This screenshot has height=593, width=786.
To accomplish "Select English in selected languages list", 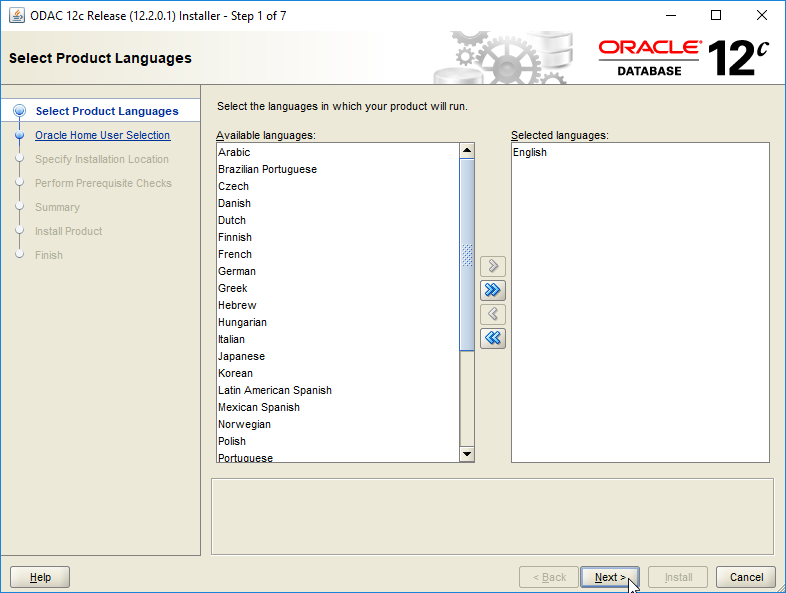I will (x=640, y=152).
